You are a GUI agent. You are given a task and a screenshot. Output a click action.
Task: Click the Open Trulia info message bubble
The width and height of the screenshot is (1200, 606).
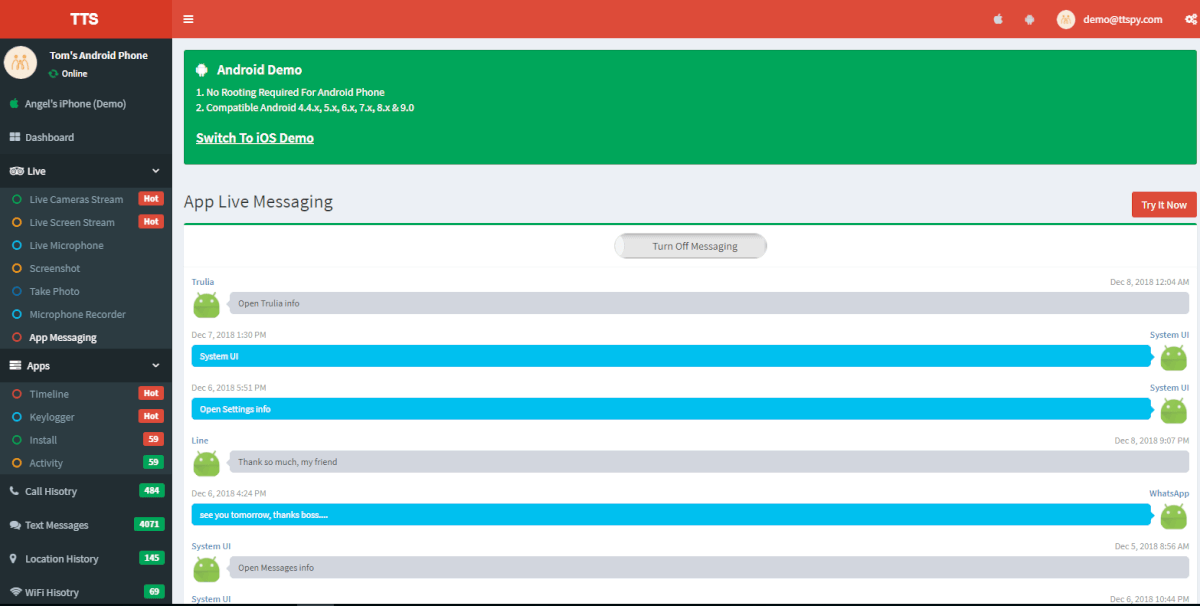coord(708,303)
